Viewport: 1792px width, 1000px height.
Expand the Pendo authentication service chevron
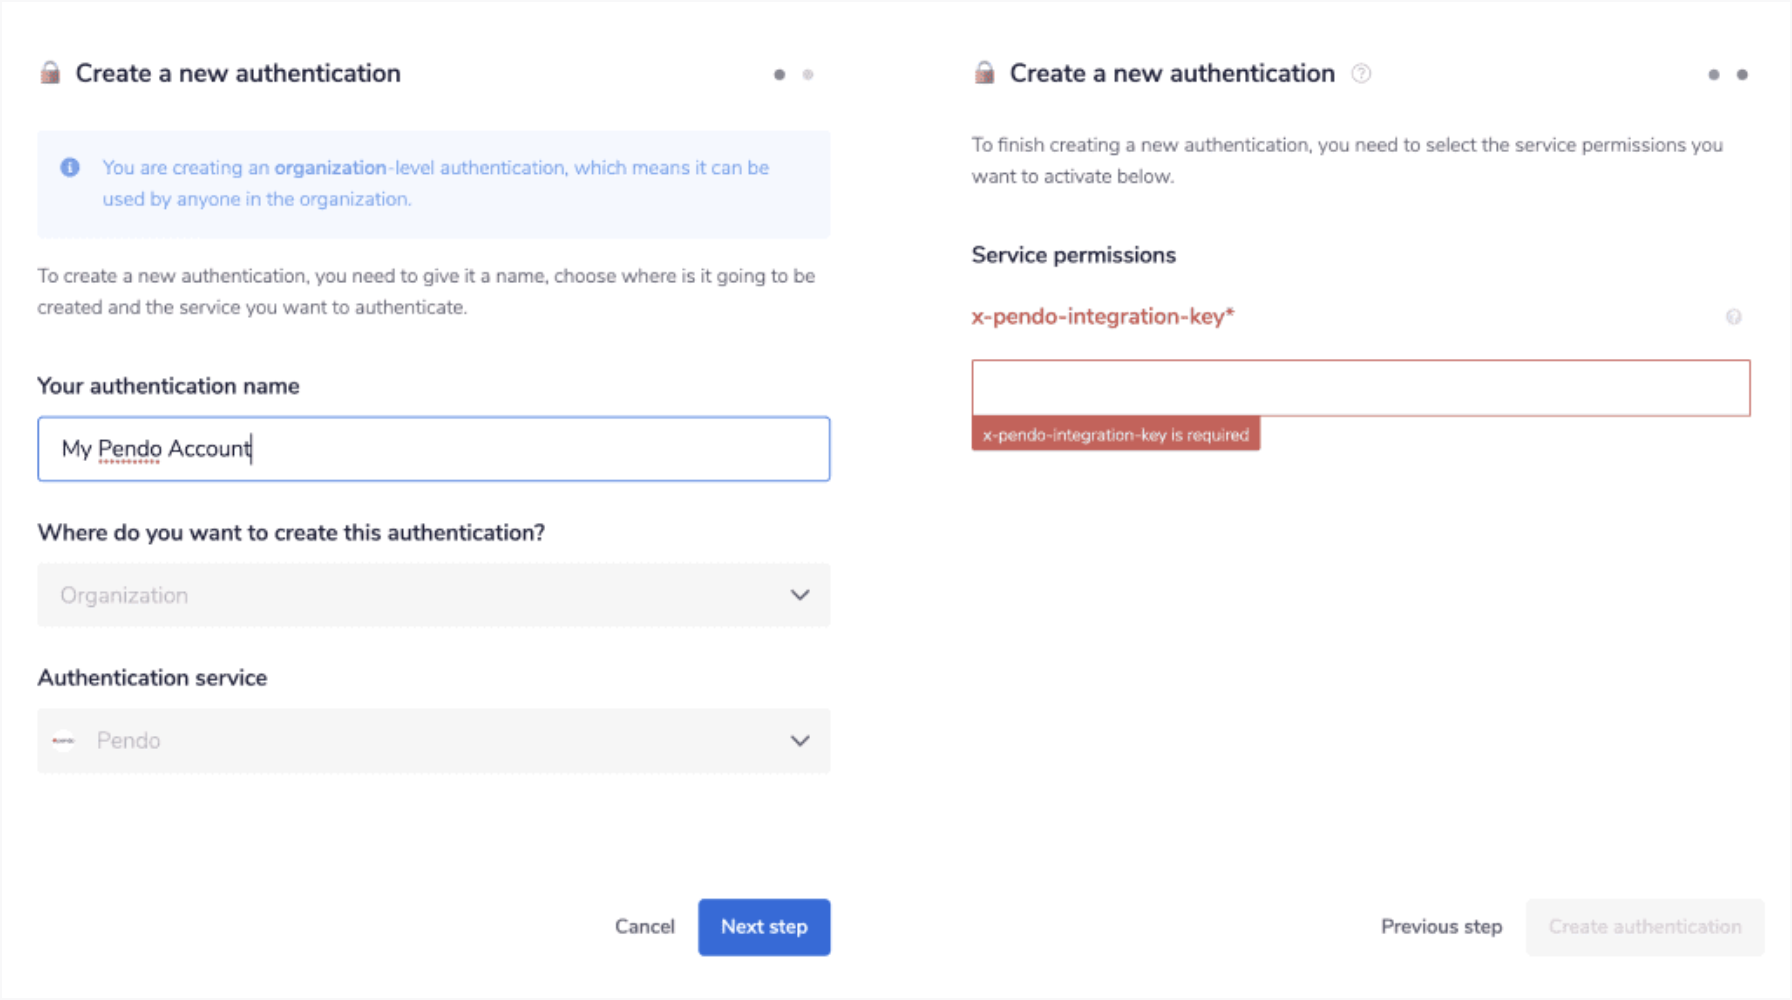[x=800, y=741]
